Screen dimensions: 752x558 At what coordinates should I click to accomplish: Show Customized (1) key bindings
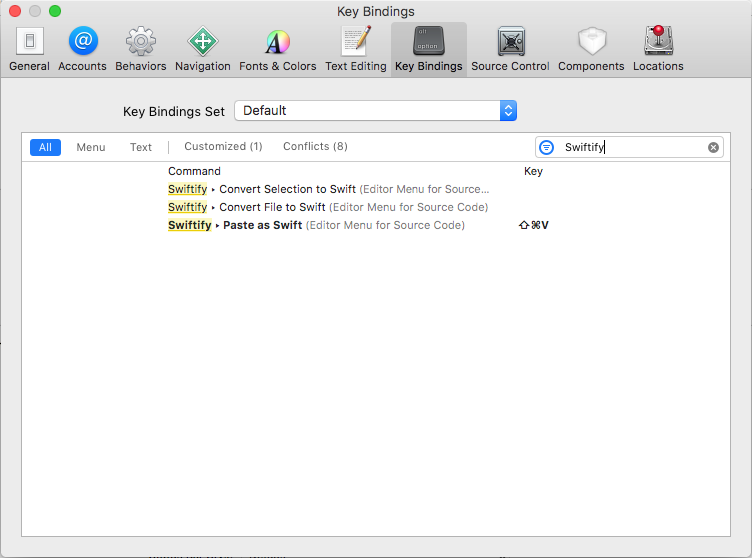click(x=223, y=146)
